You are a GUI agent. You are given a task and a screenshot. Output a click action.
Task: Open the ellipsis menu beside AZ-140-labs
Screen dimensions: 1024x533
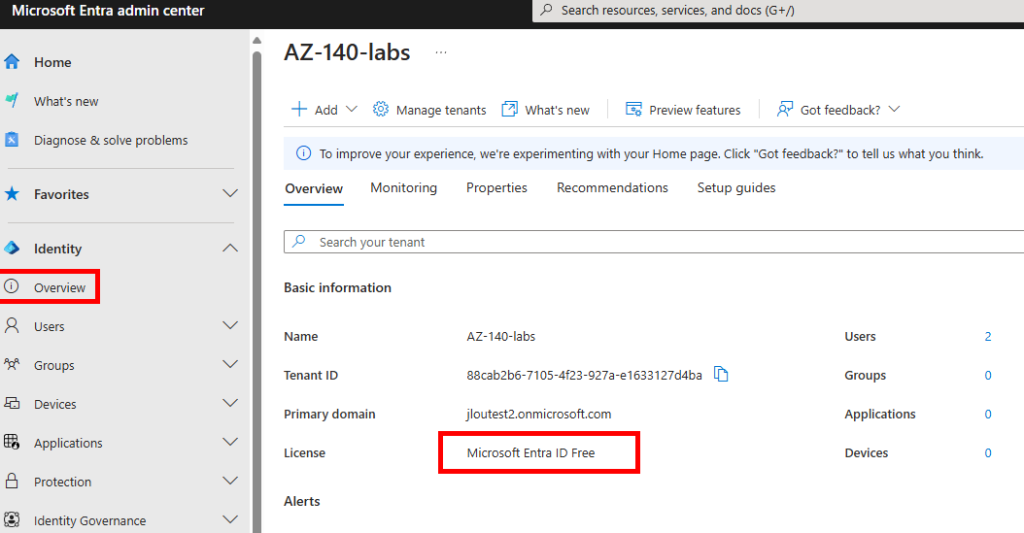441,52
